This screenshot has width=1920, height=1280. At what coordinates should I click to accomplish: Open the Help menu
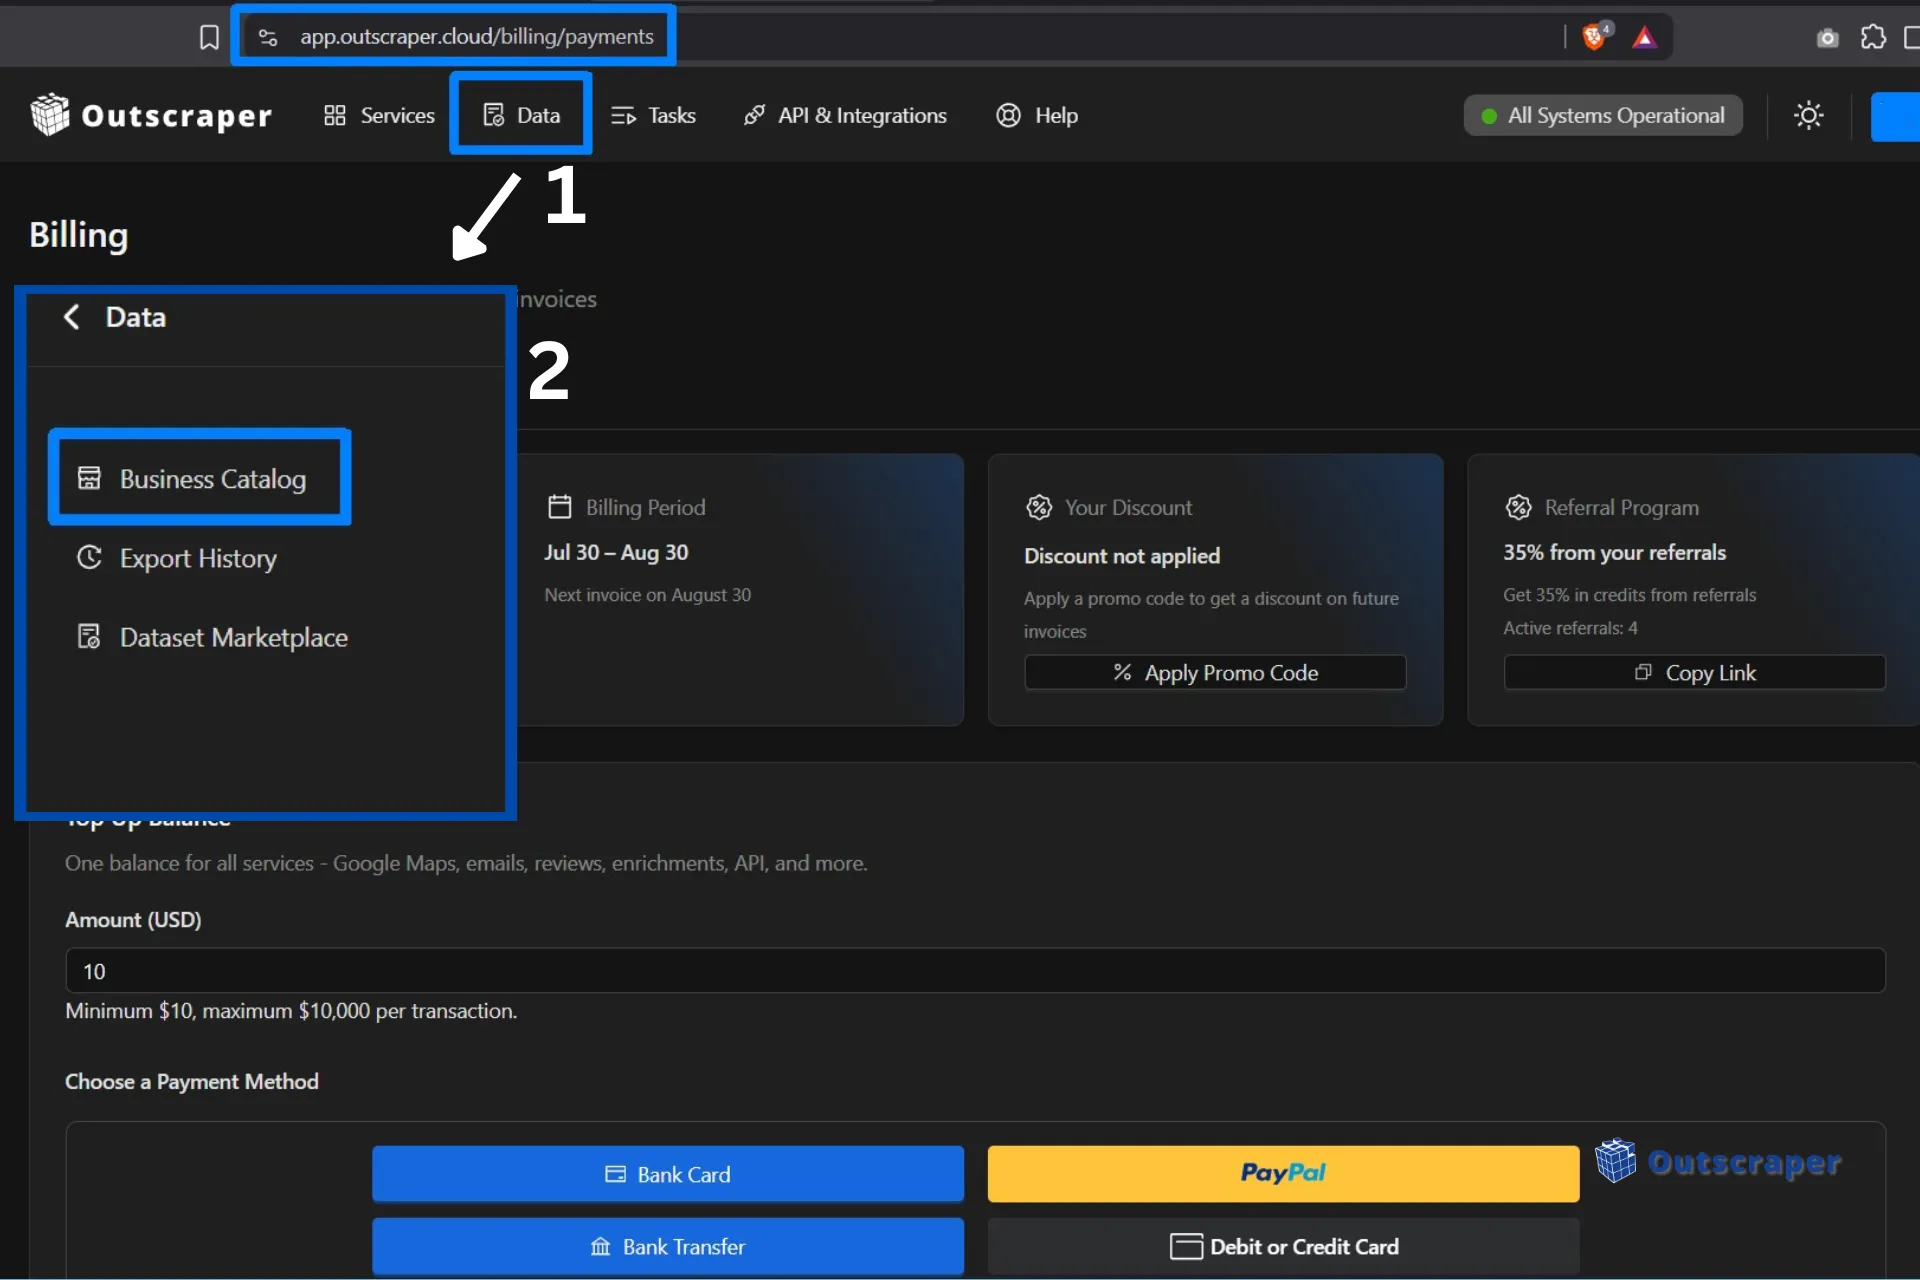pyautogui.click(x=1037, y=115)
